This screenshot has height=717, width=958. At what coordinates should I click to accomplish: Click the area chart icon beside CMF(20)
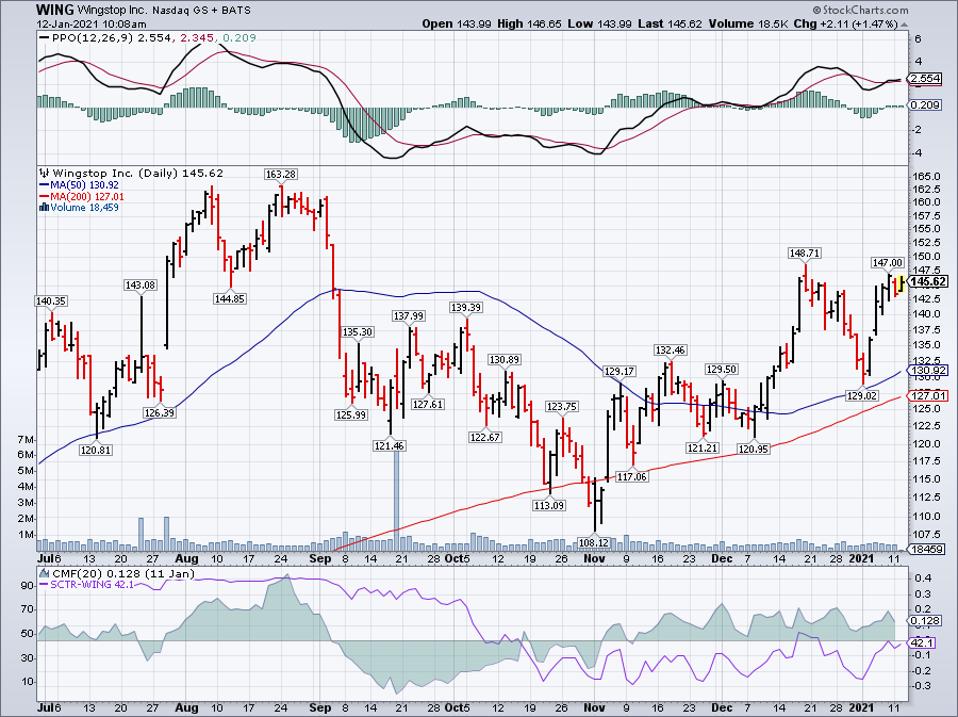pyautogui.click(x=44, y=573)
